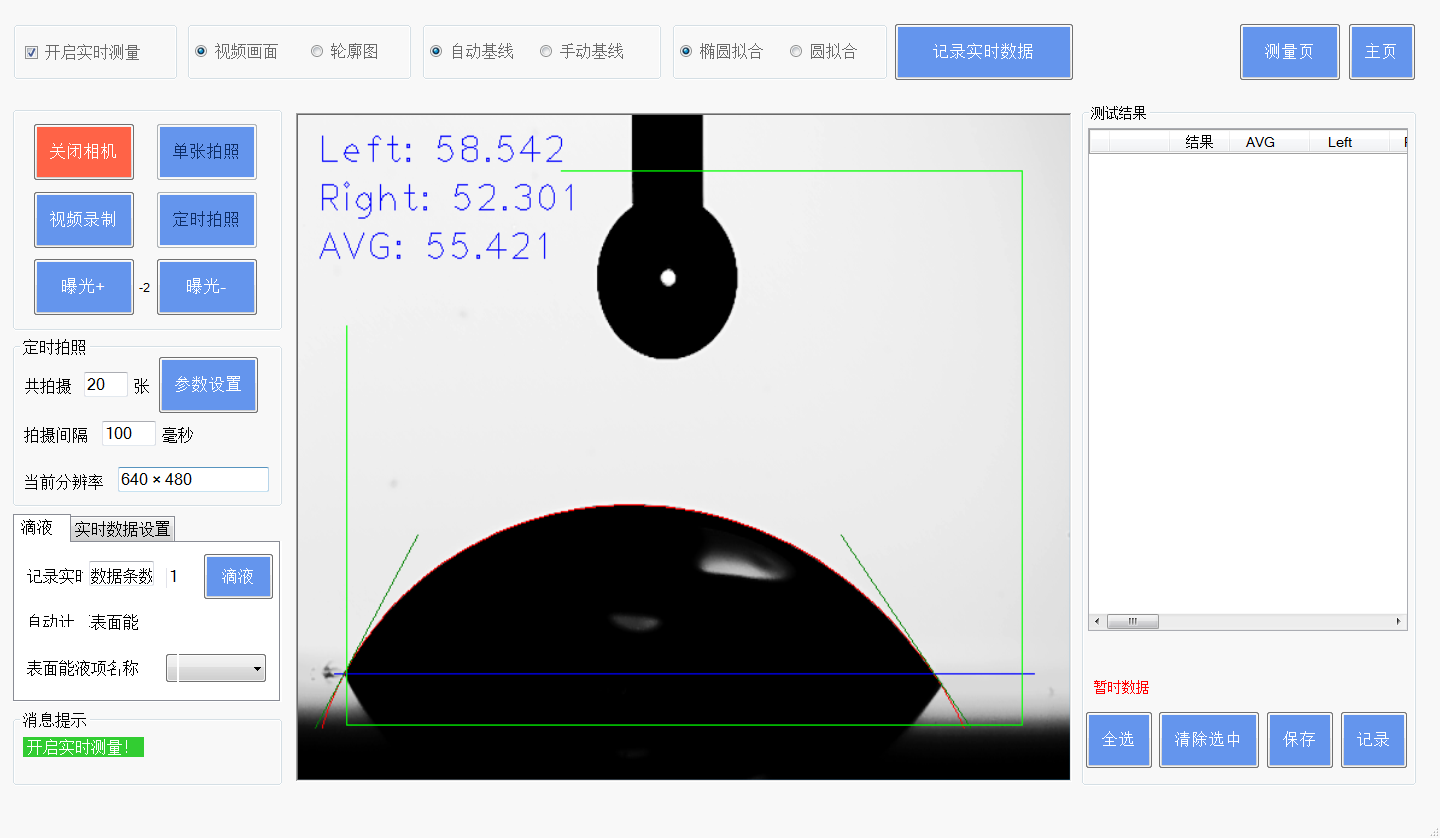
Task: Choose 圆拟合 circle fitting radio button
Action: pos(796,51)
